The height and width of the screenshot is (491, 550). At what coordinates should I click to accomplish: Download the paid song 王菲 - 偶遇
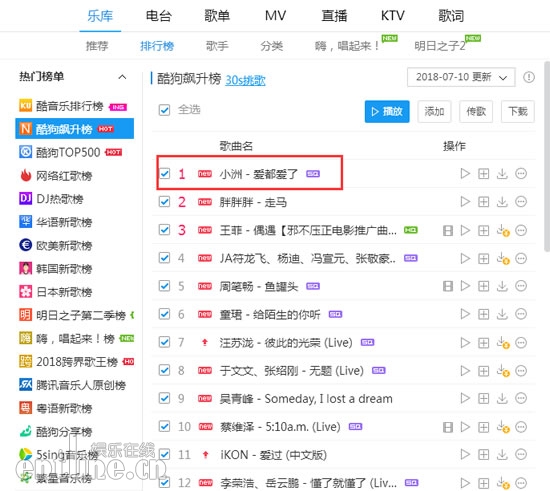(503, 230)
